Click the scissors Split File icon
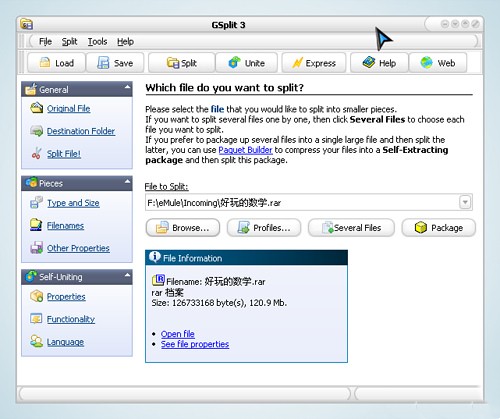This screenshot has height=419, width=500. [x=36, y=153]
